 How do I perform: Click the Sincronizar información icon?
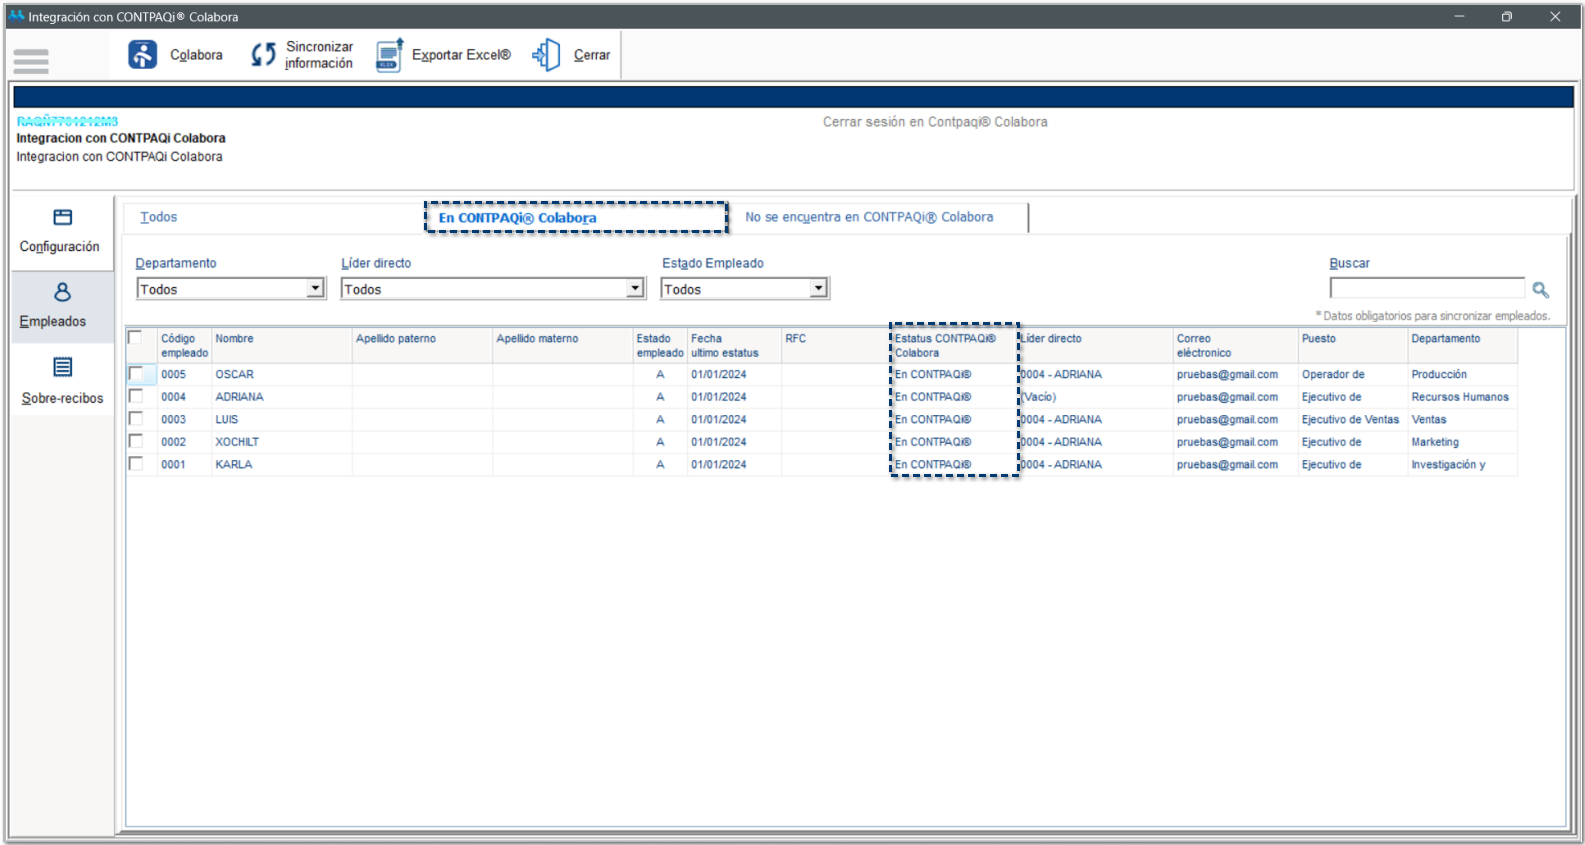coord(263,55)
